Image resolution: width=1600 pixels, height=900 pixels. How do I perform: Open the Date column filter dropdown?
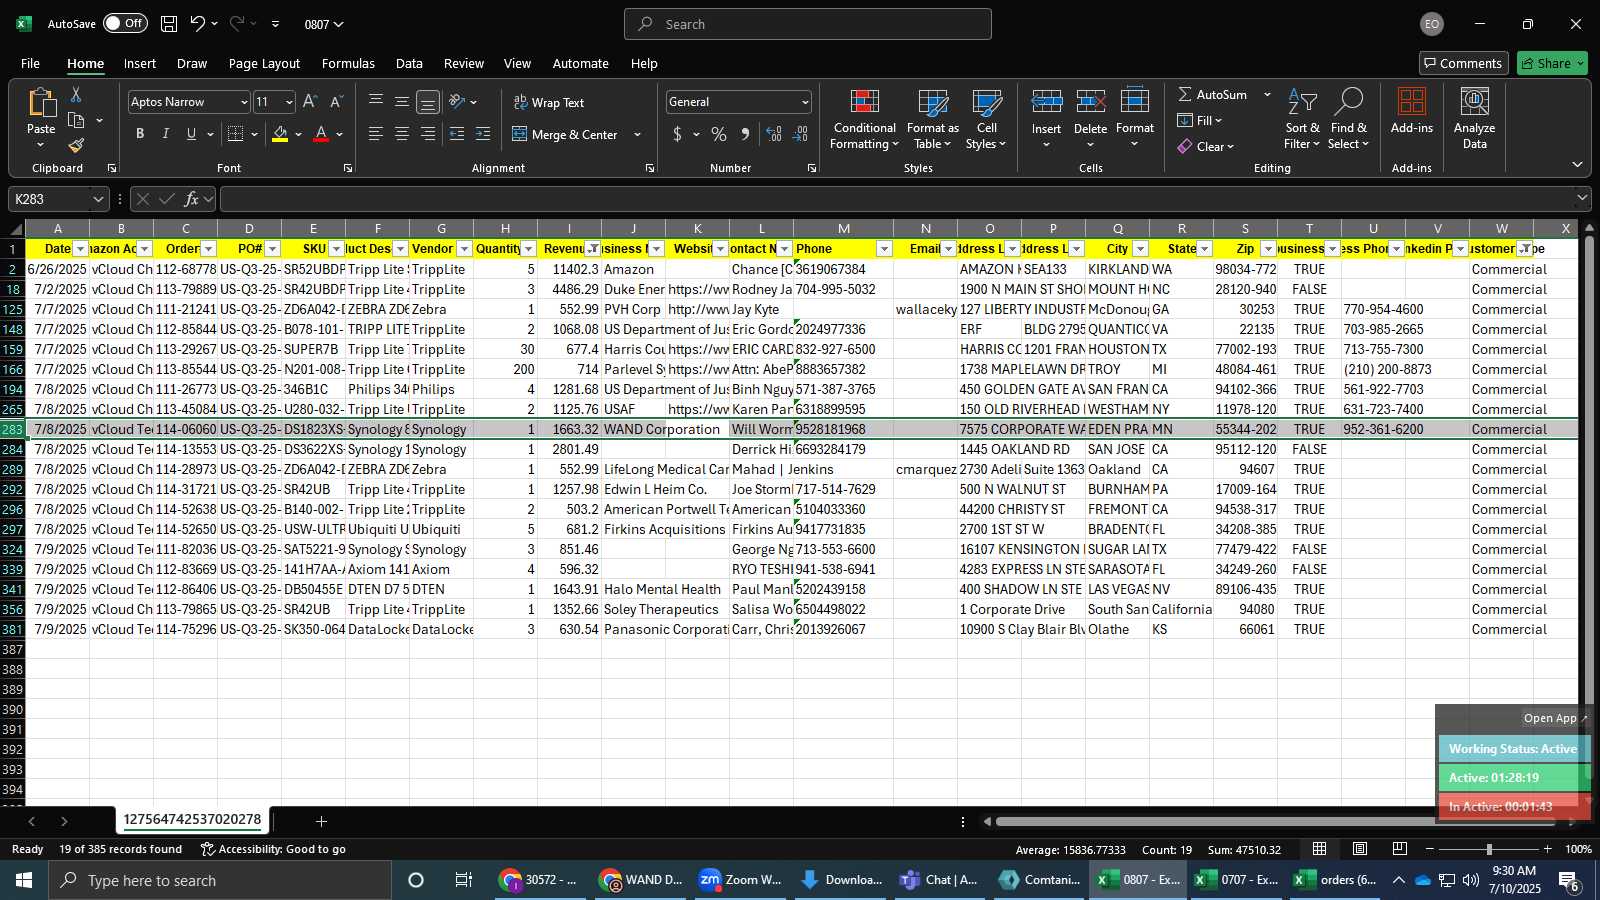(x=81, y=249)
